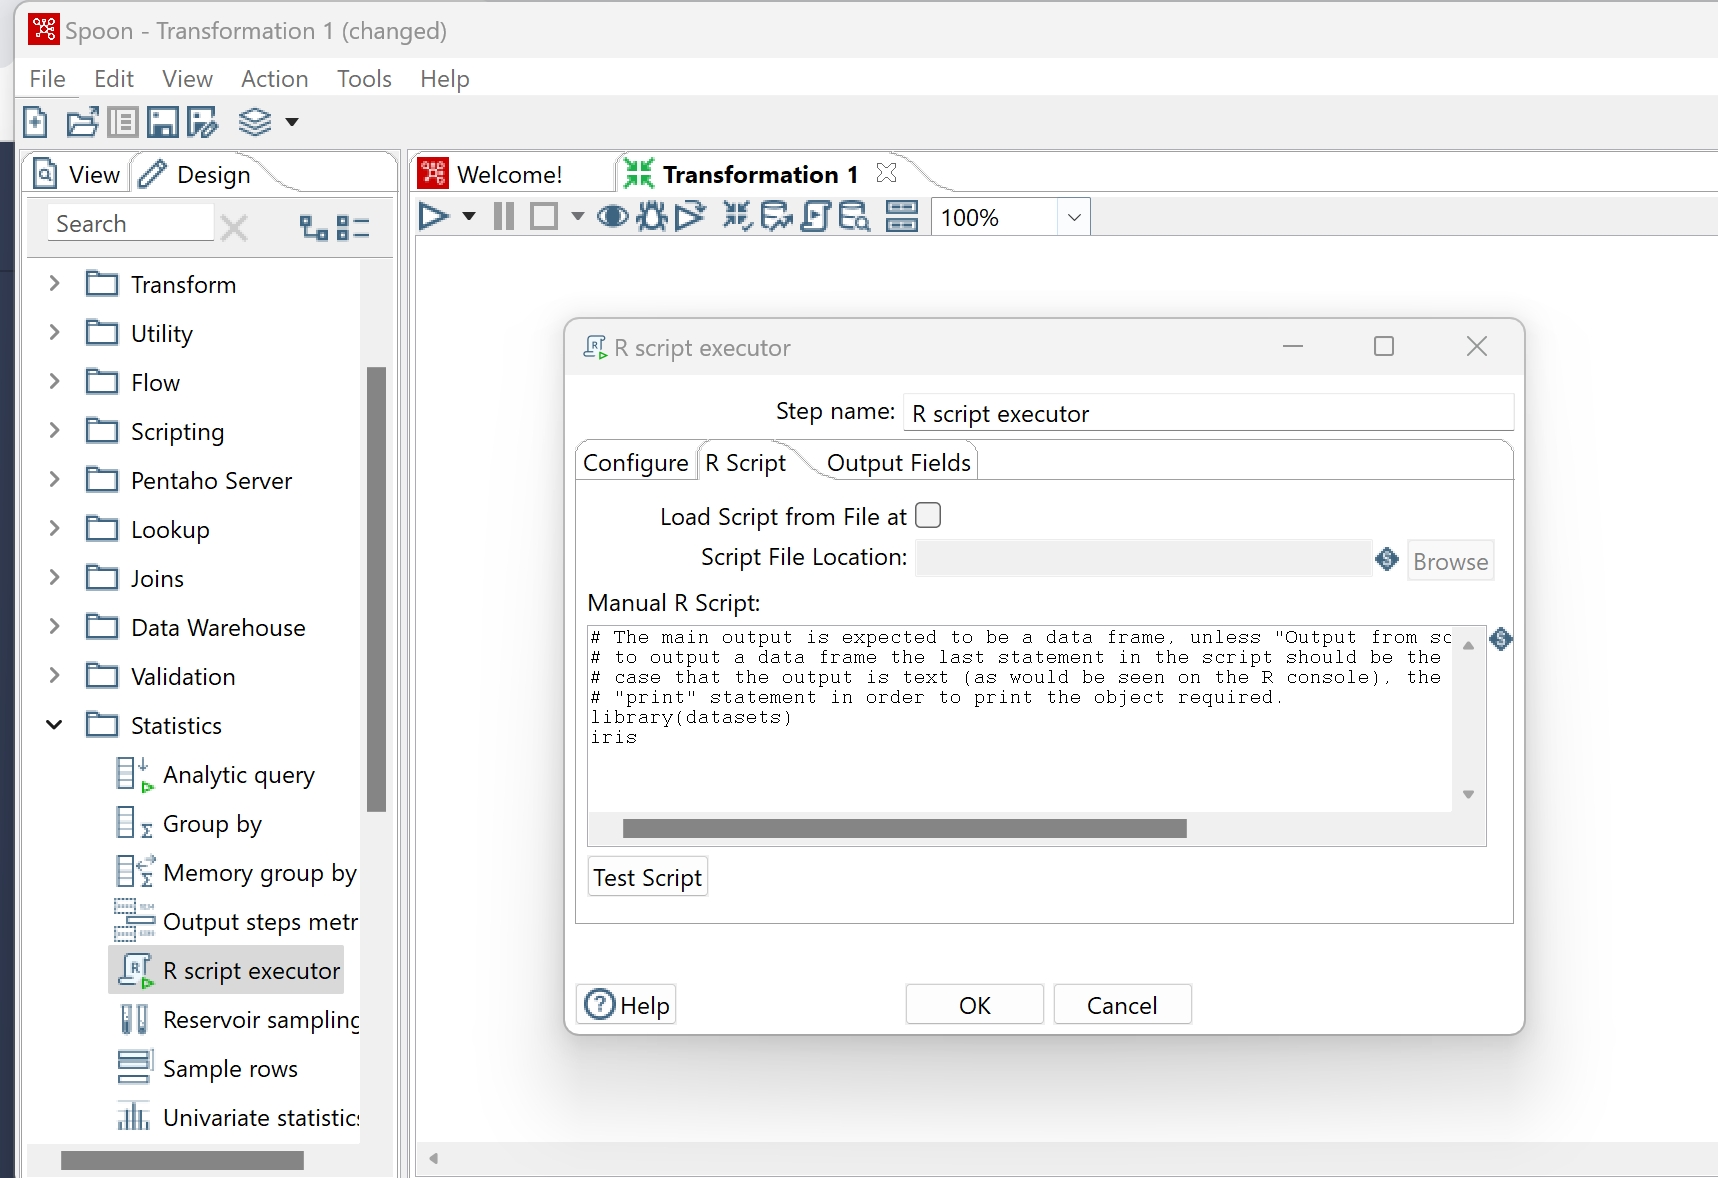Image resolution: width=1718 pixels, height=1178 pixels.
Task: Open the 100% zoom dropdown
Action: tap(1073, 218)
